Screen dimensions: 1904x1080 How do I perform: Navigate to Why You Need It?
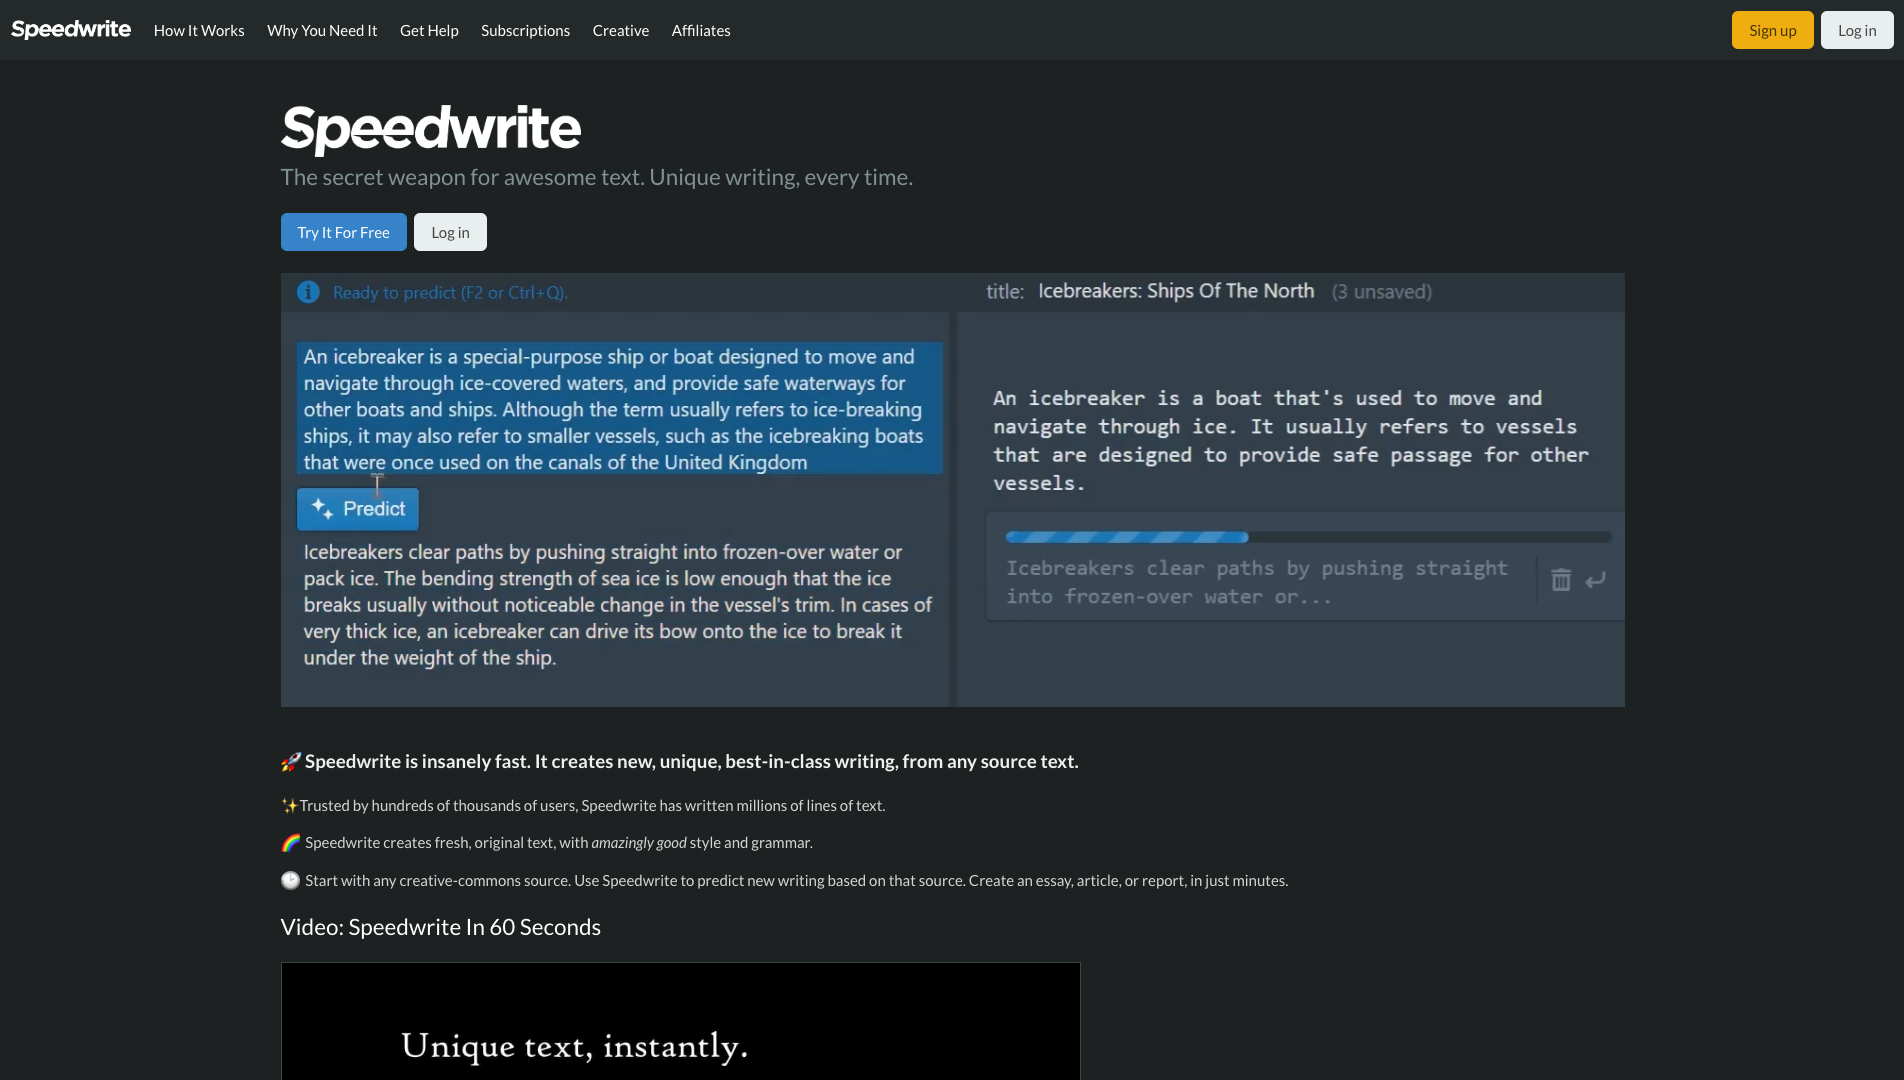(321, 30)
